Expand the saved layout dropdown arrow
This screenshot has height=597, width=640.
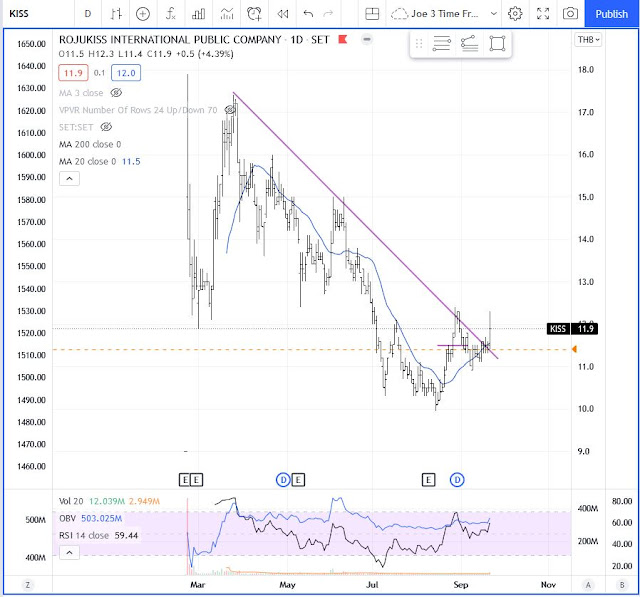pos(493,14)
